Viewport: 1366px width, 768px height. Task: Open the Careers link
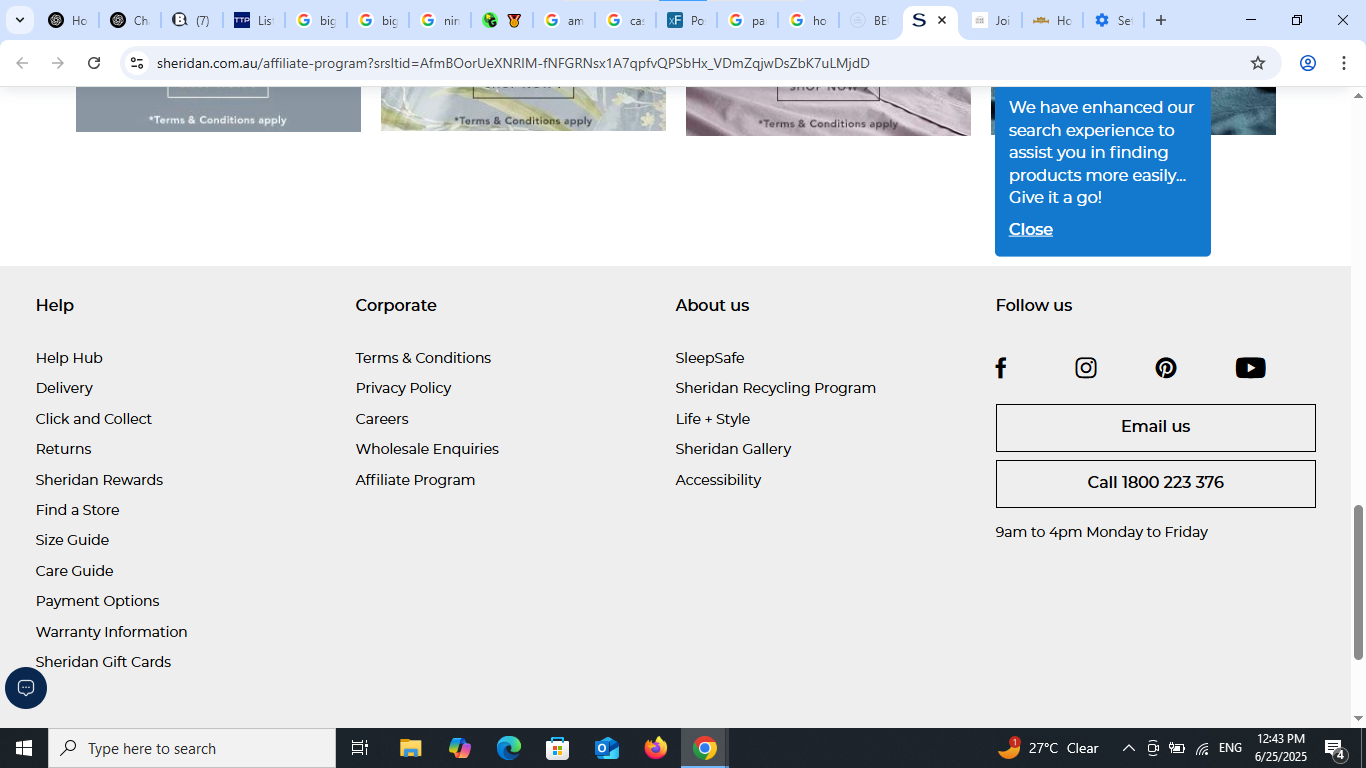pyautogui.click(x=382, y=419)
